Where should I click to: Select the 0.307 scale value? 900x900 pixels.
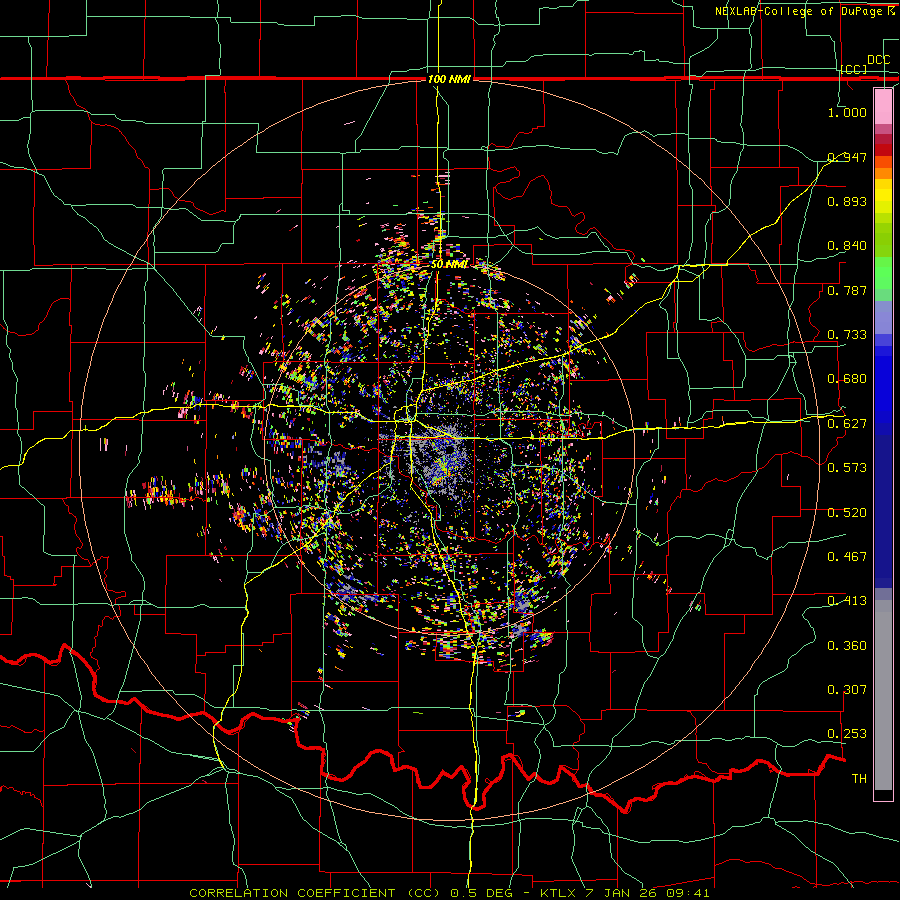847,690
